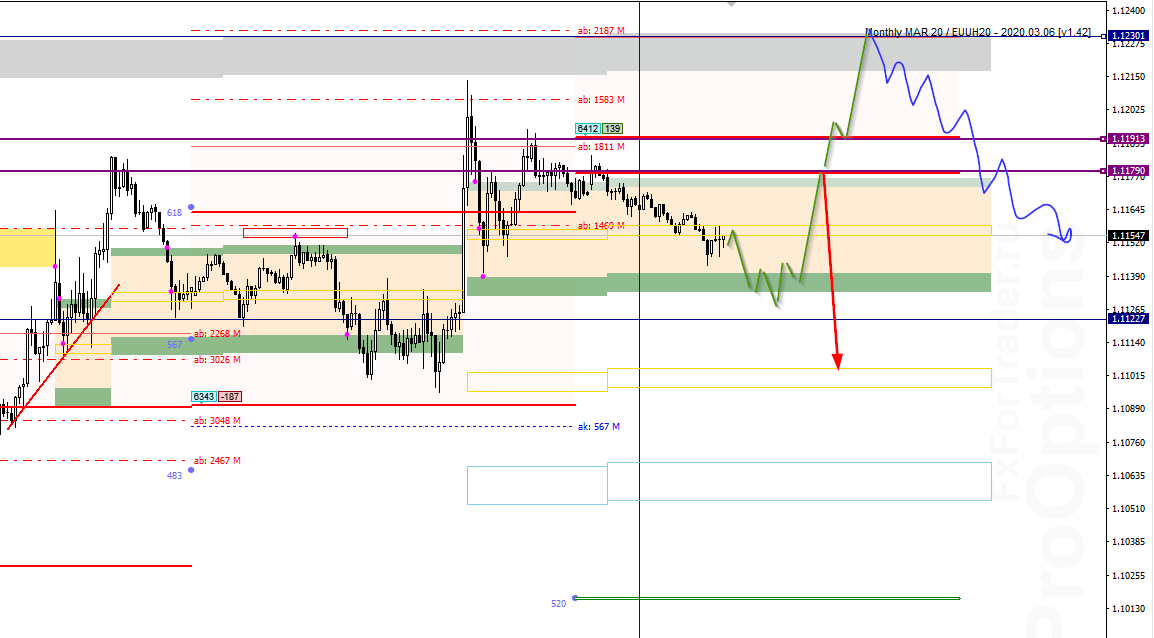This screenshot has height=638, width=1154.
Task: Click the 618 level number
Action: [174, 213]
